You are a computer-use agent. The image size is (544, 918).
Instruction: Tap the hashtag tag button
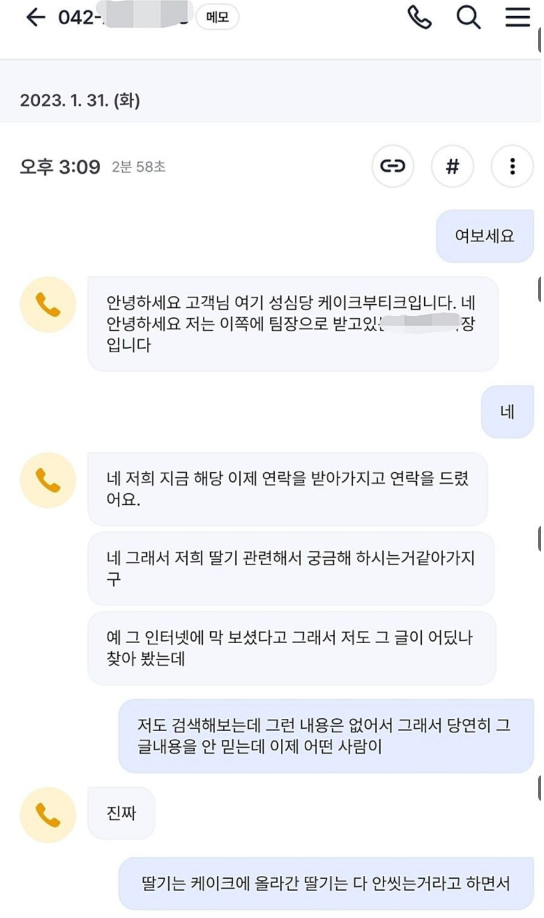452,166
